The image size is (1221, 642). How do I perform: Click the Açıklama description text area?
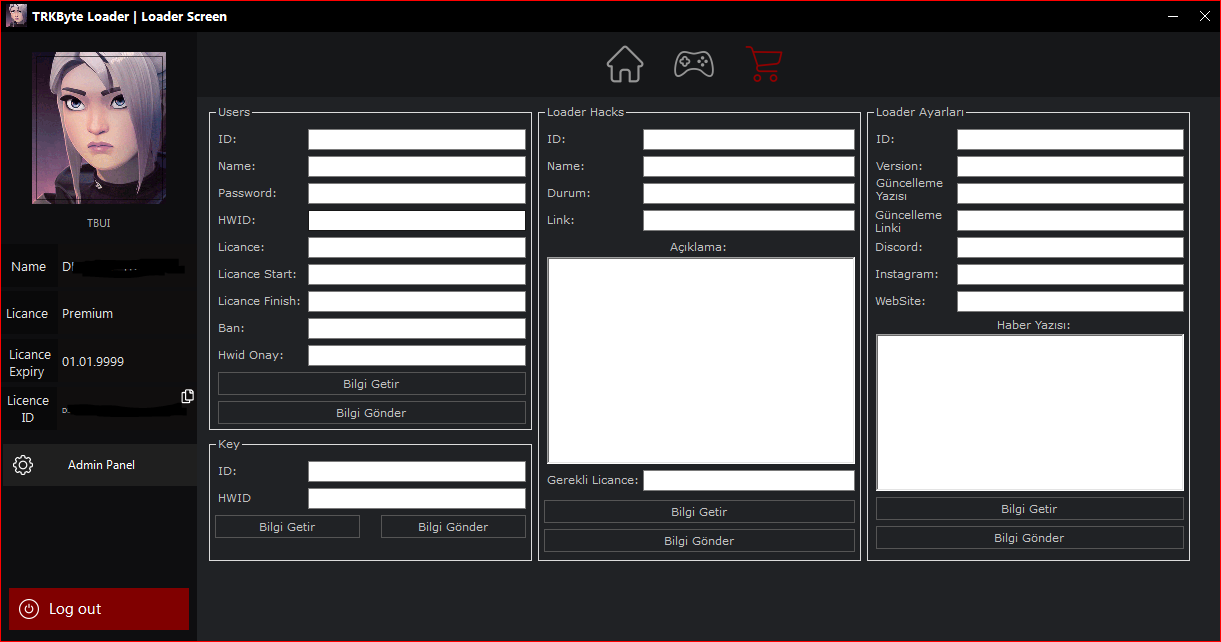[x=701, y=361]
